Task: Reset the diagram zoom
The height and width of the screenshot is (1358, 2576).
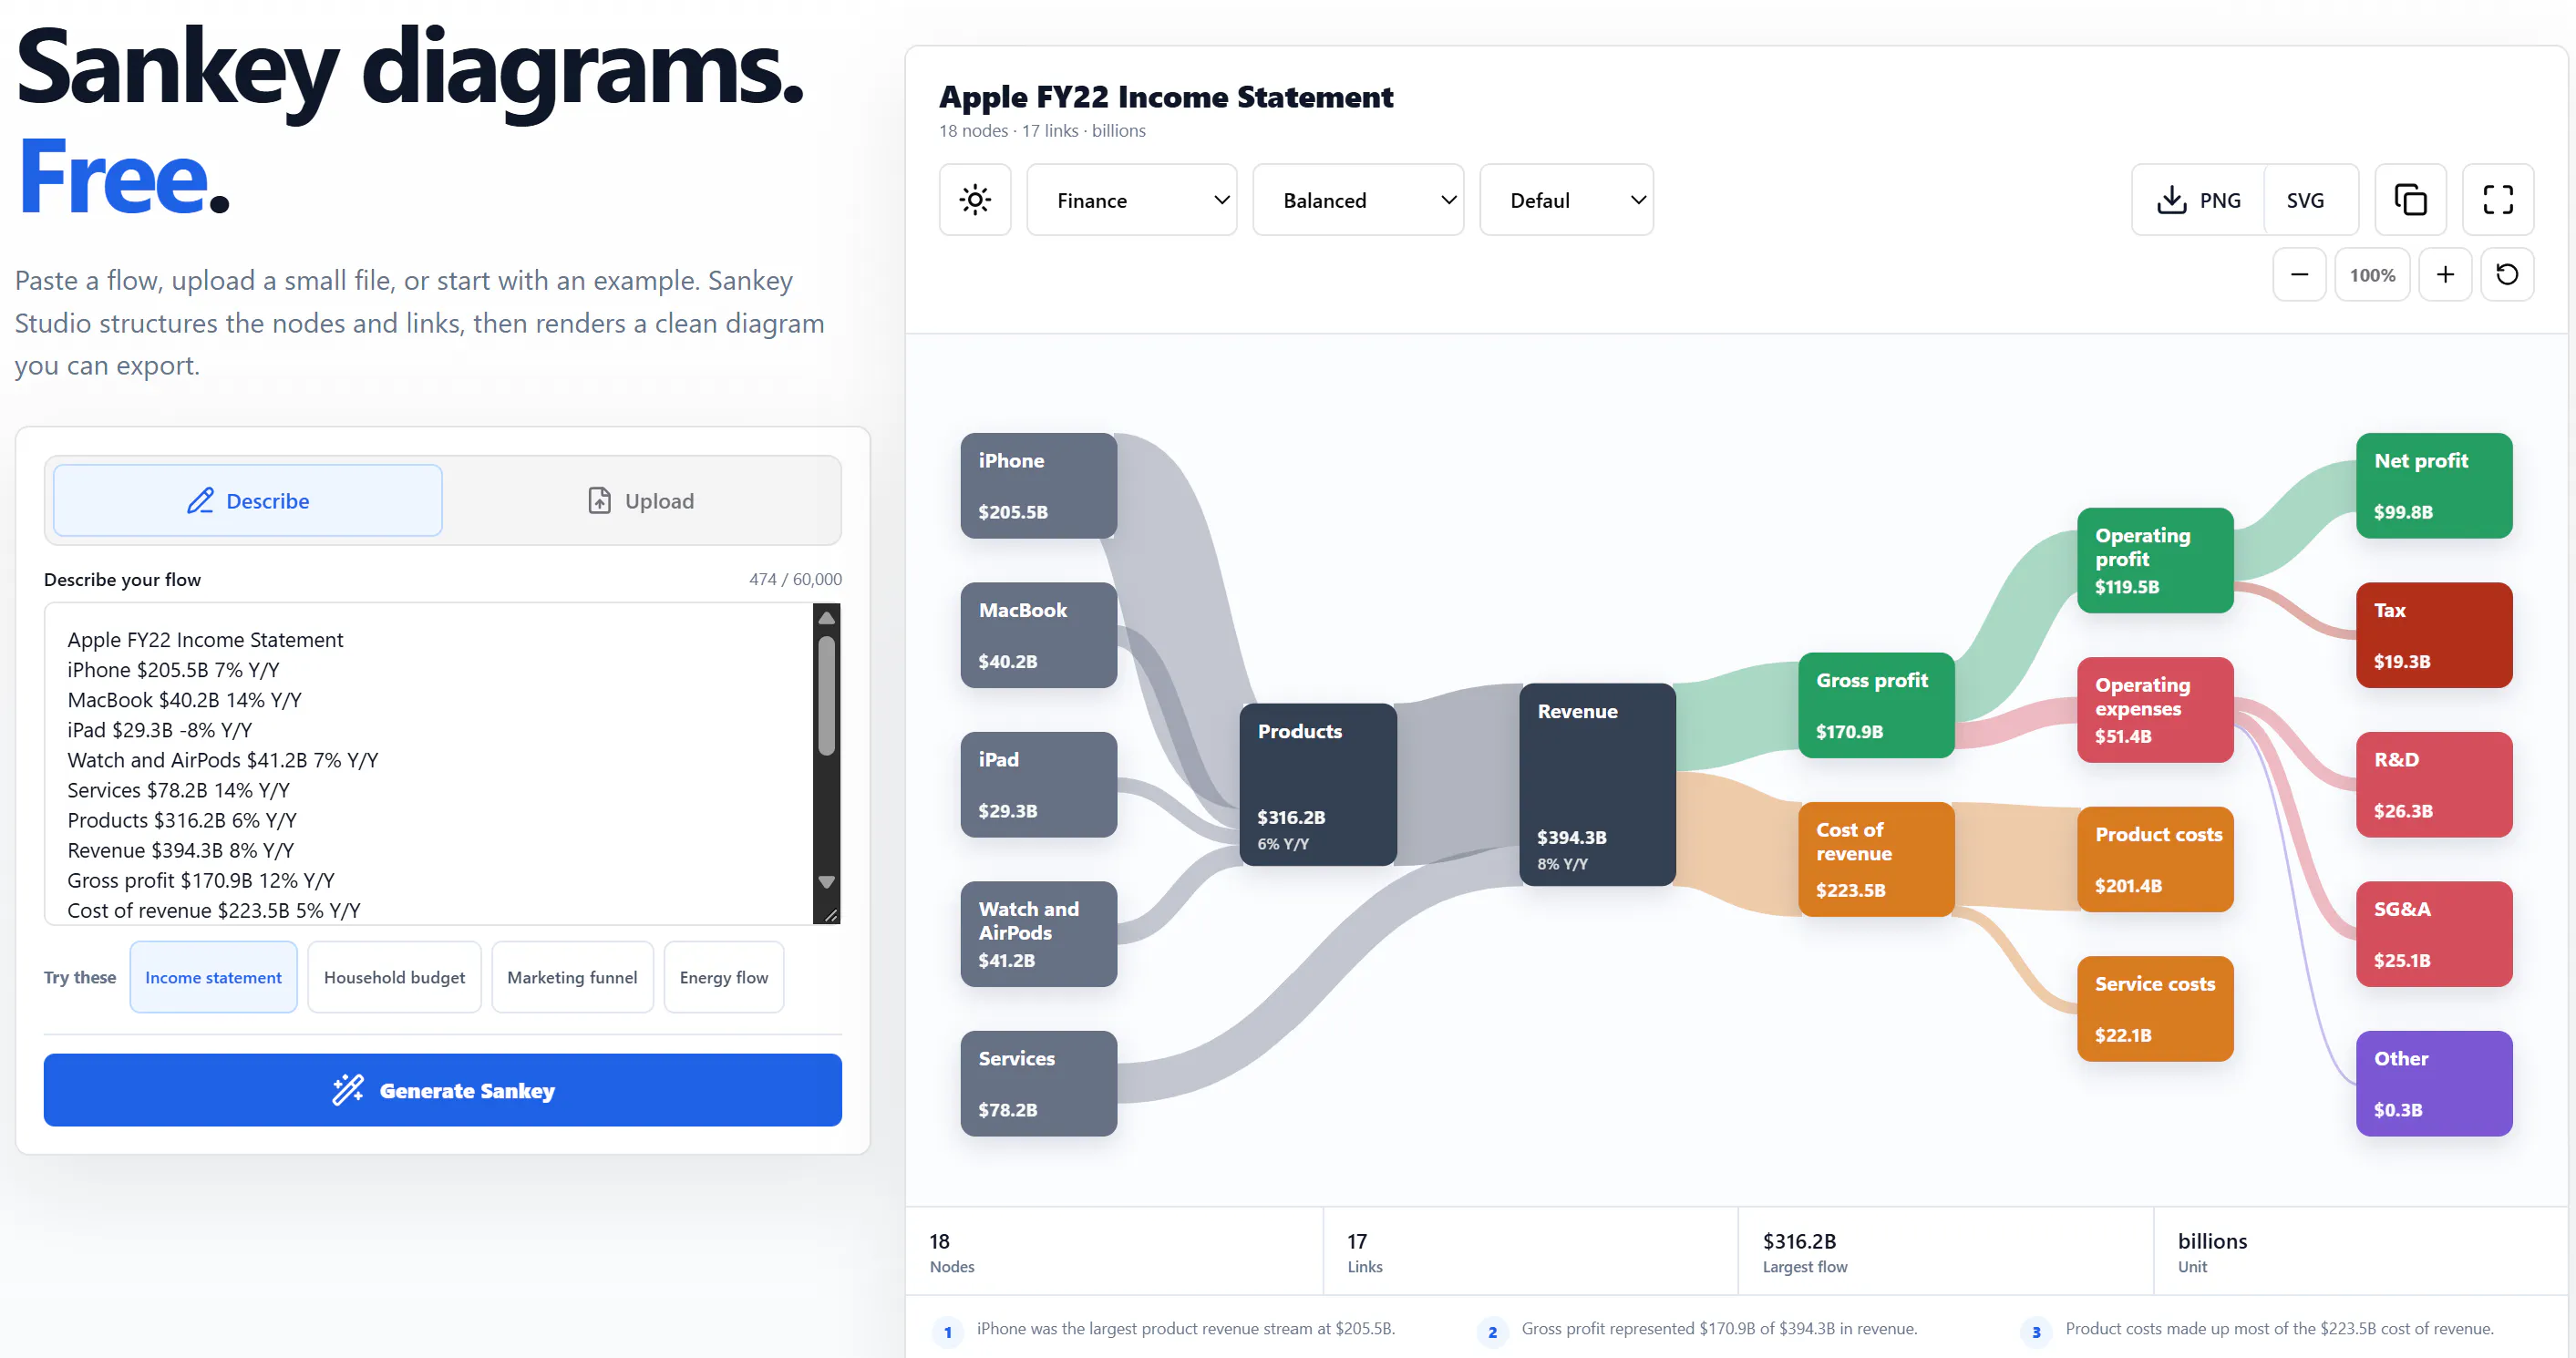Action: (2507, 275)
